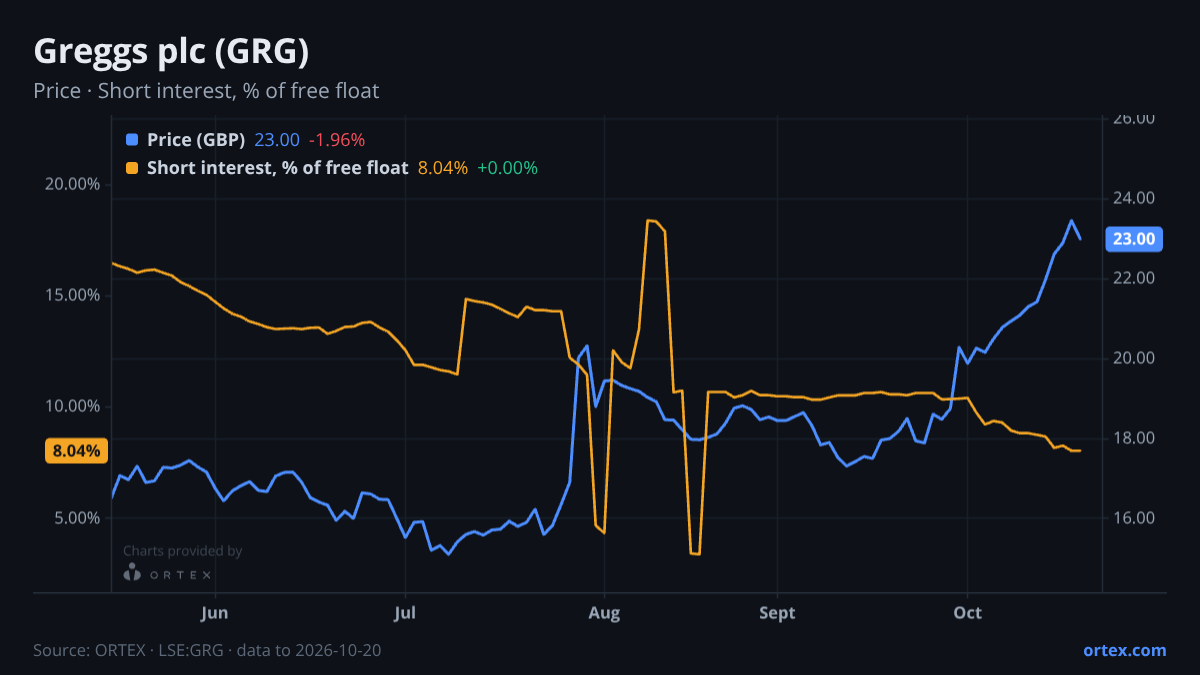This screenshot has height=675, width=1200.
Task: Click the 15.00% left axis label
Action: click(x=70, y=295)
